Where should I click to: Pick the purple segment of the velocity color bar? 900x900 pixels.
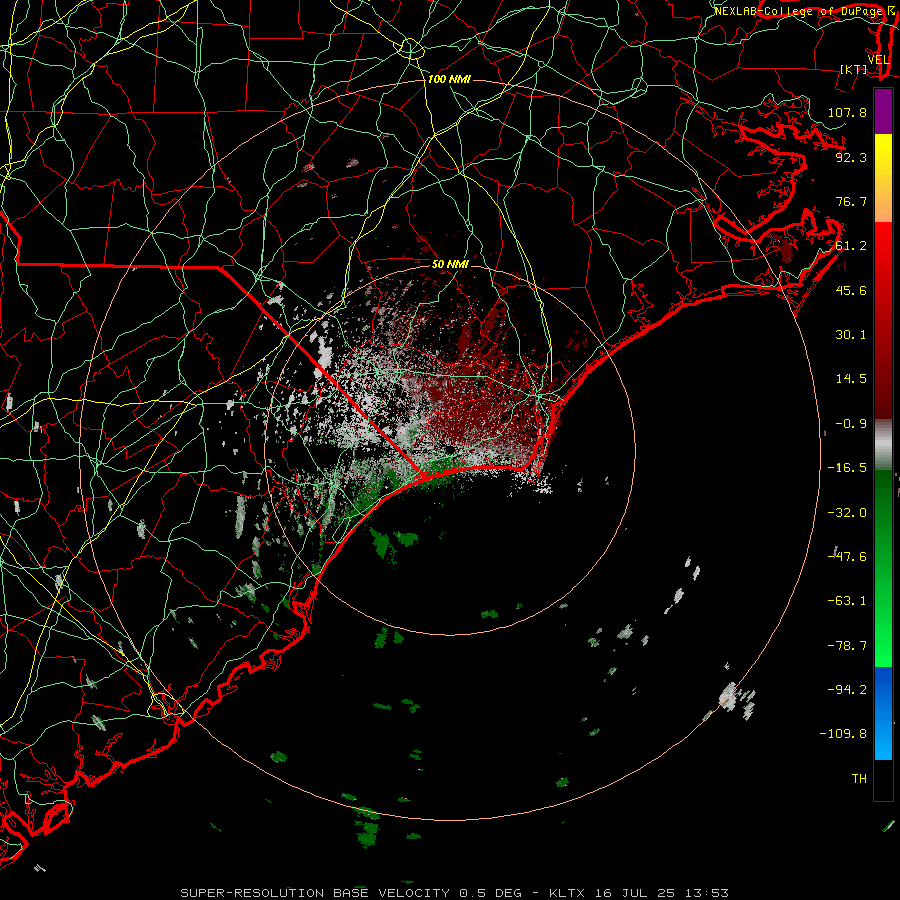coord(883,111)
